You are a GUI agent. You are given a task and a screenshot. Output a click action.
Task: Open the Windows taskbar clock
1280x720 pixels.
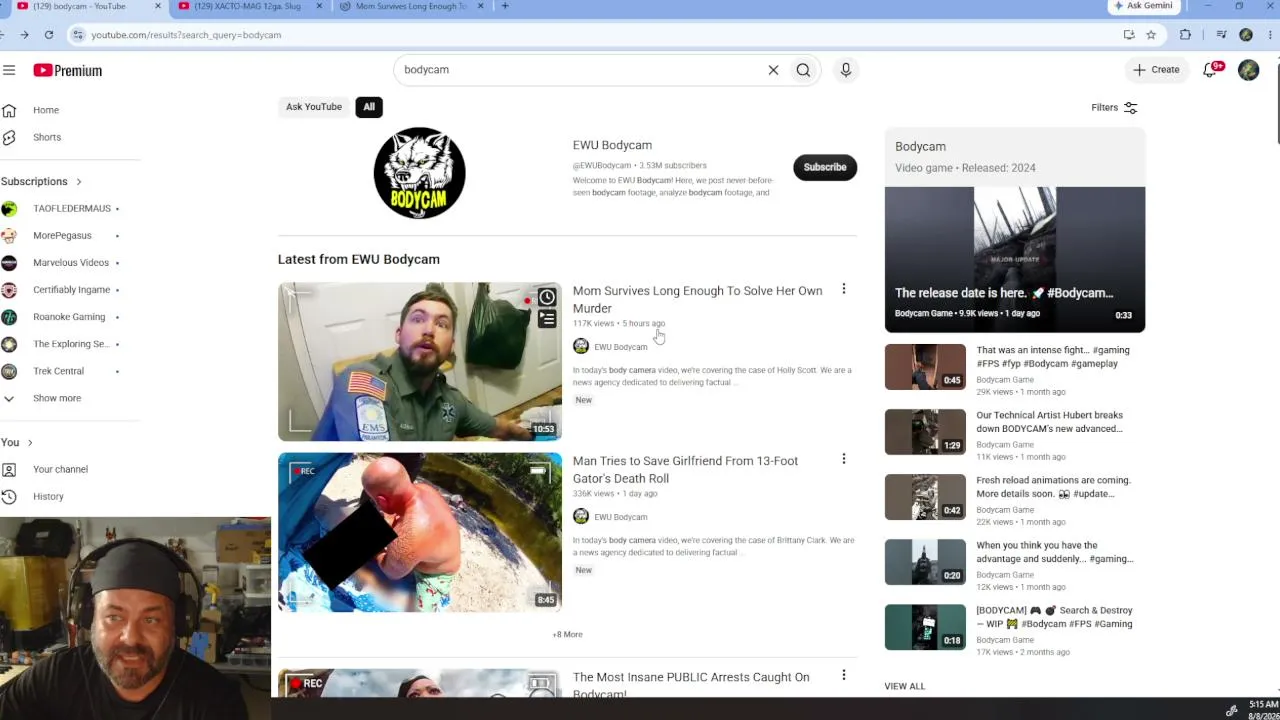1263,710
